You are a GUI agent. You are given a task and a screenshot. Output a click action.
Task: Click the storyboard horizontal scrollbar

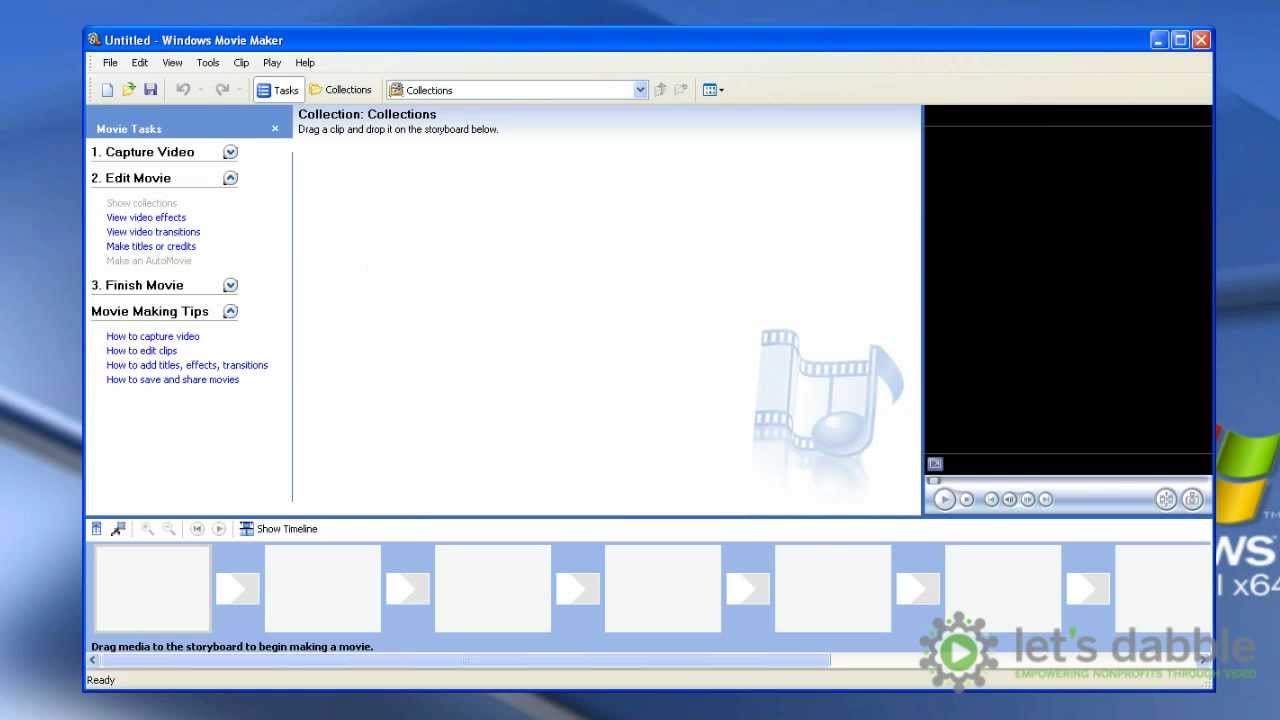(465, 660)
